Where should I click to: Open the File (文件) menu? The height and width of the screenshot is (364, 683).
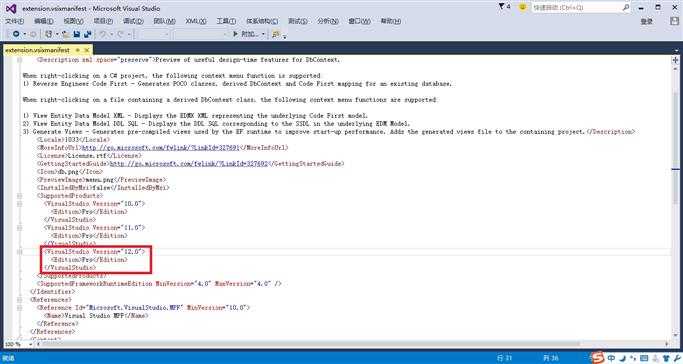[x=14, y=21]
